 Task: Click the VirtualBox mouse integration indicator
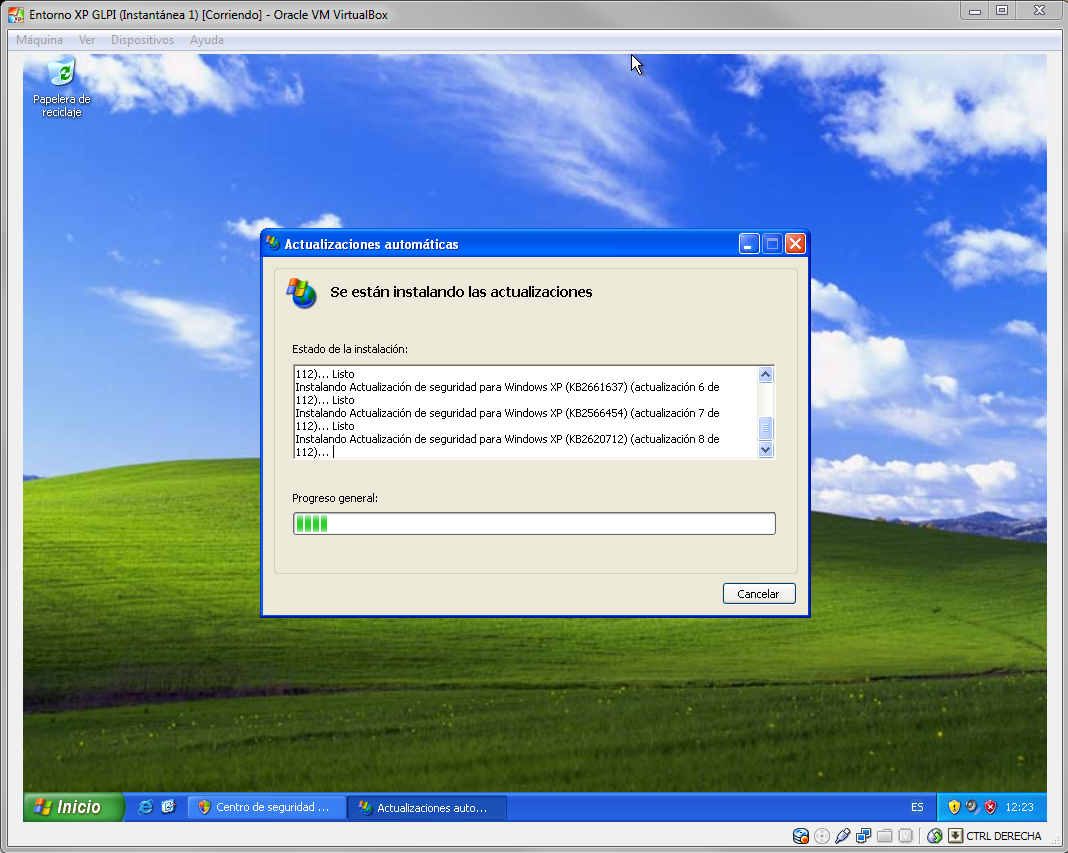tap(934, 836)
